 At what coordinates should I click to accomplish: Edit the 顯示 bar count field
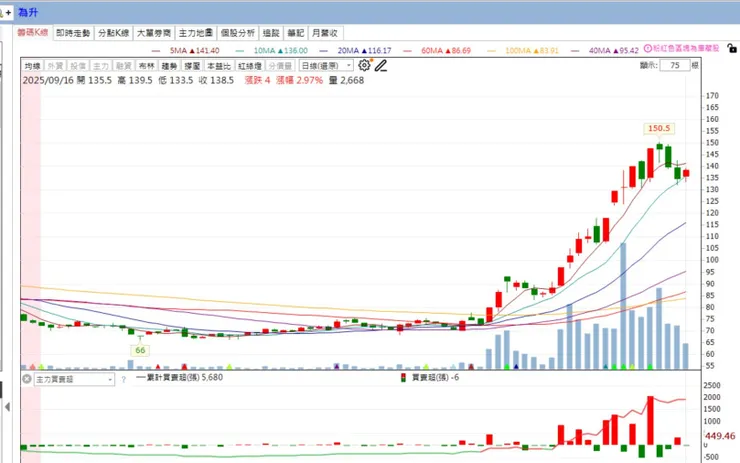coord(674,65)
